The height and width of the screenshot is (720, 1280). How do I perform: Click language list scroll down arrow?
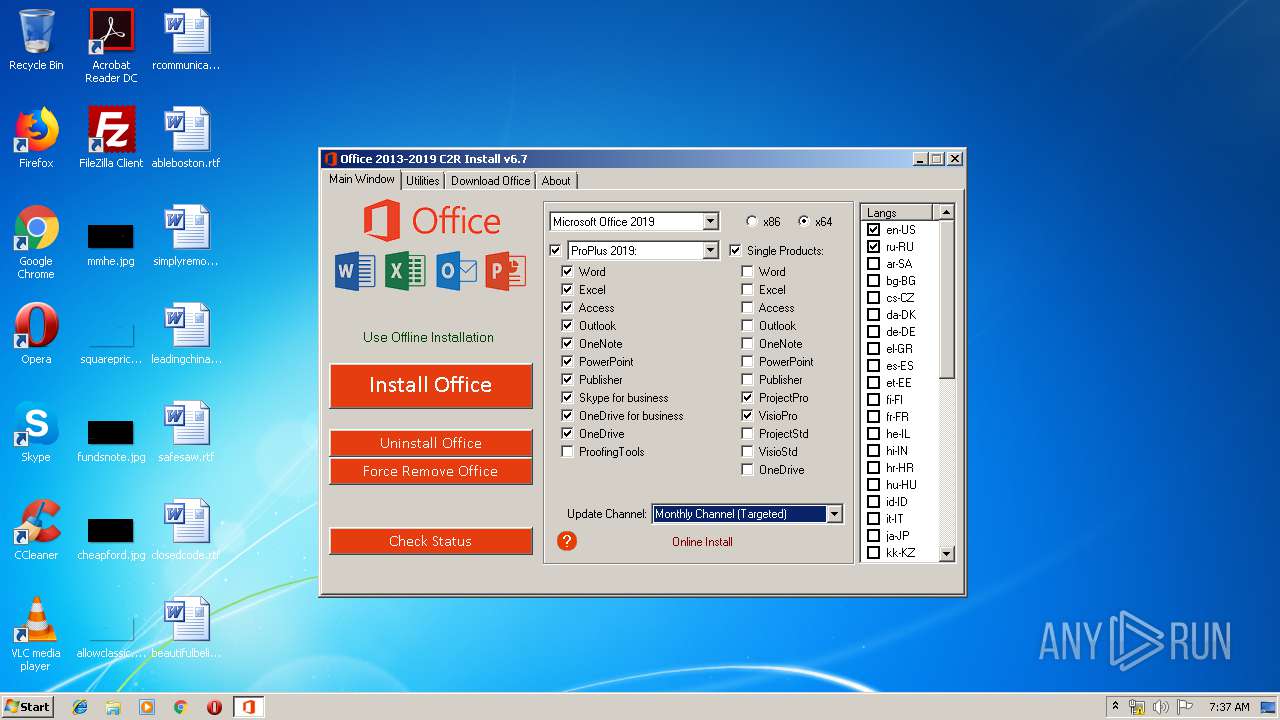pyautogui.click(x=946, y=553)
